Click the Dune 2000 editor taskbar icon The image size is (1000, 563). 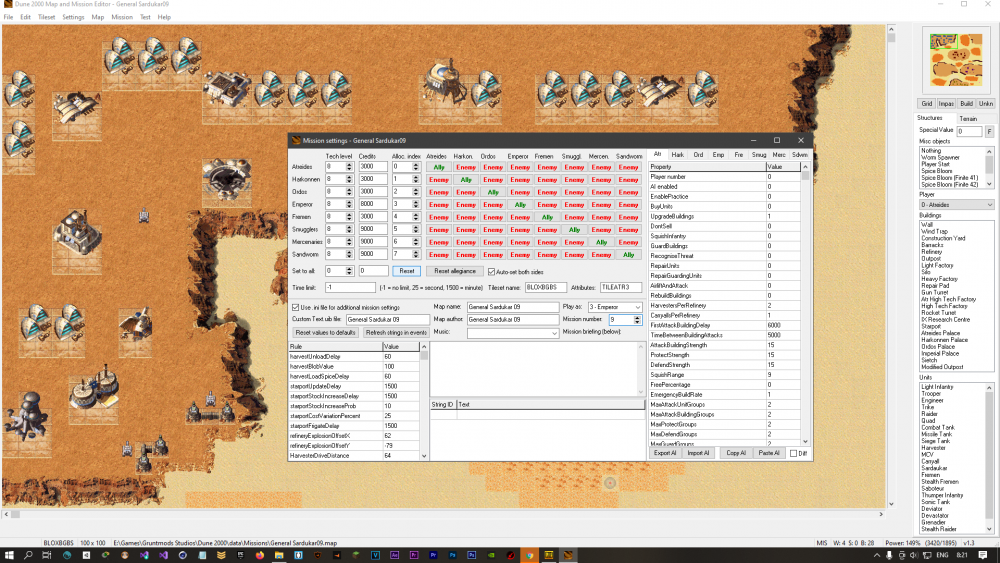tap(568, 555)
